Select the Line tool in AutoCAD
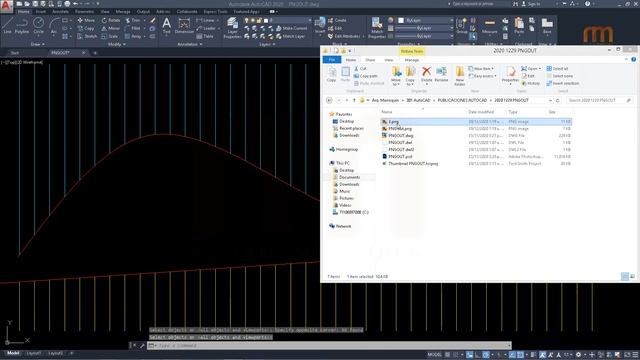 [7, 25]
